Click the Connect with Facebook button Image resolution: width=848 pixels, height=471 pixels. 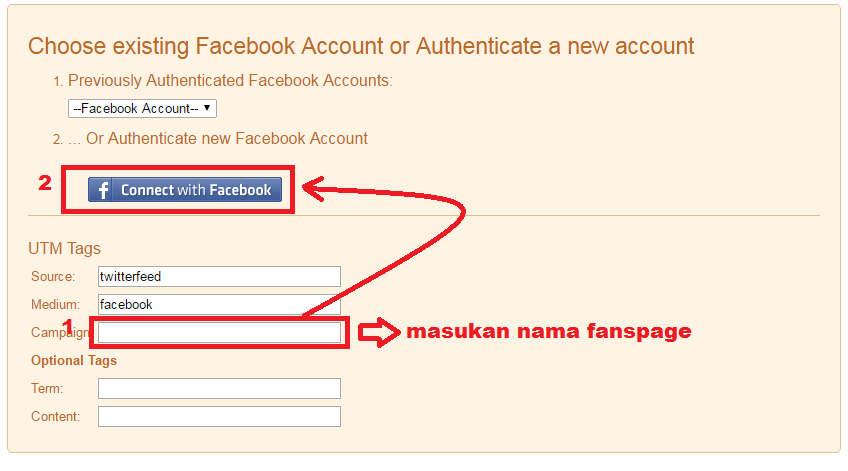(x=185, y=190)
